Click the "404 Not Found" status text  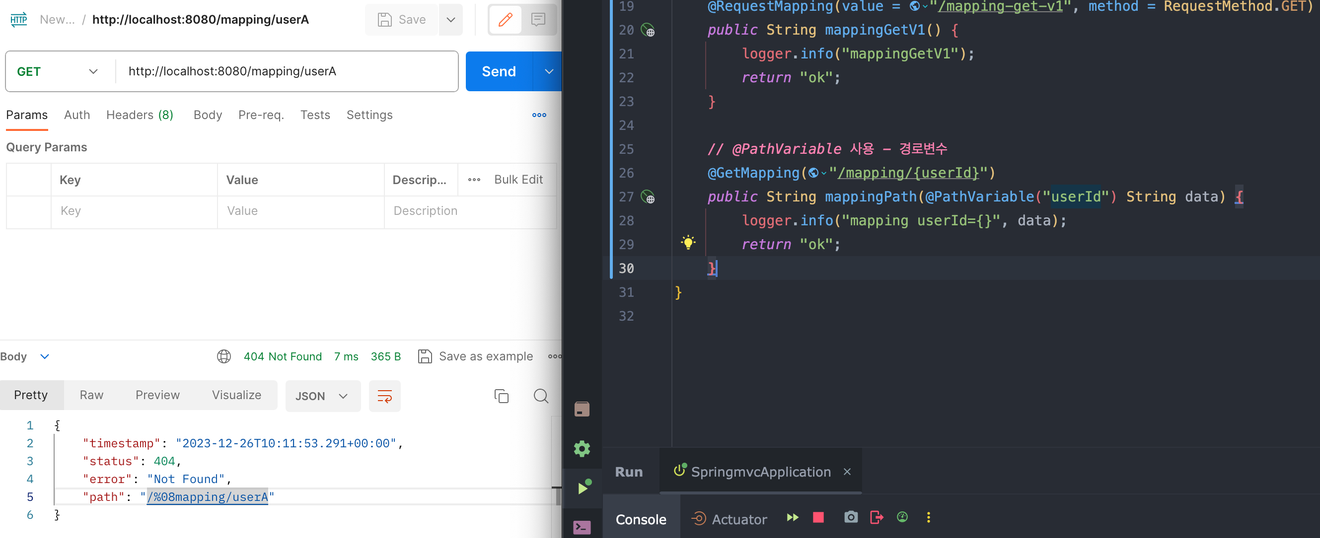(283, 356)
